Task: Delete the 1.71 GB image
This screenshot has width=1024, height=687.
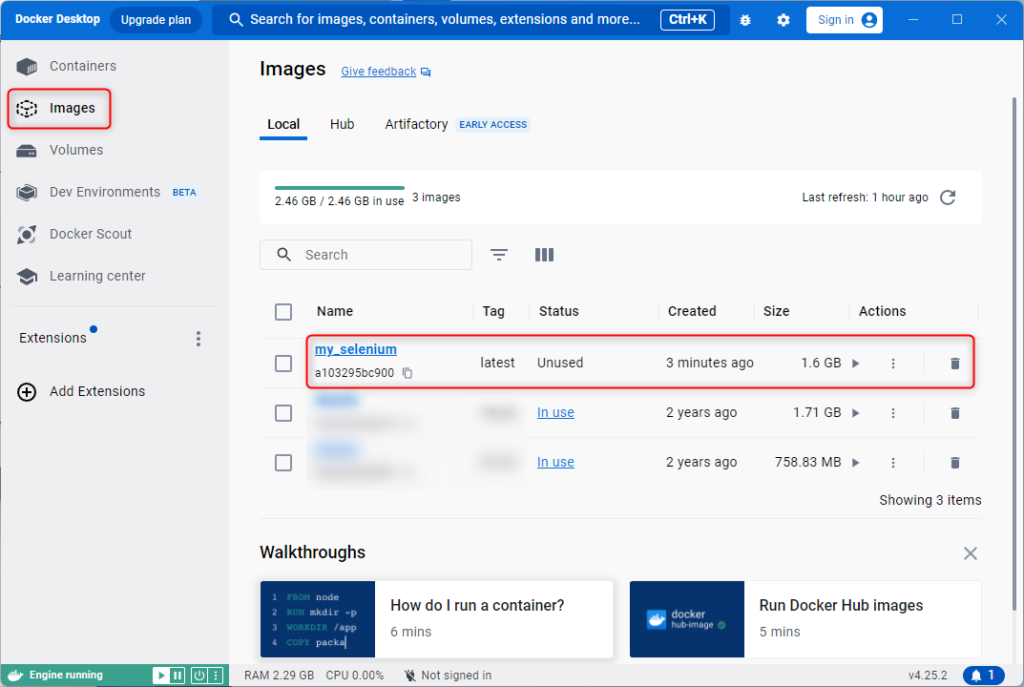Action: coord(955,413)
